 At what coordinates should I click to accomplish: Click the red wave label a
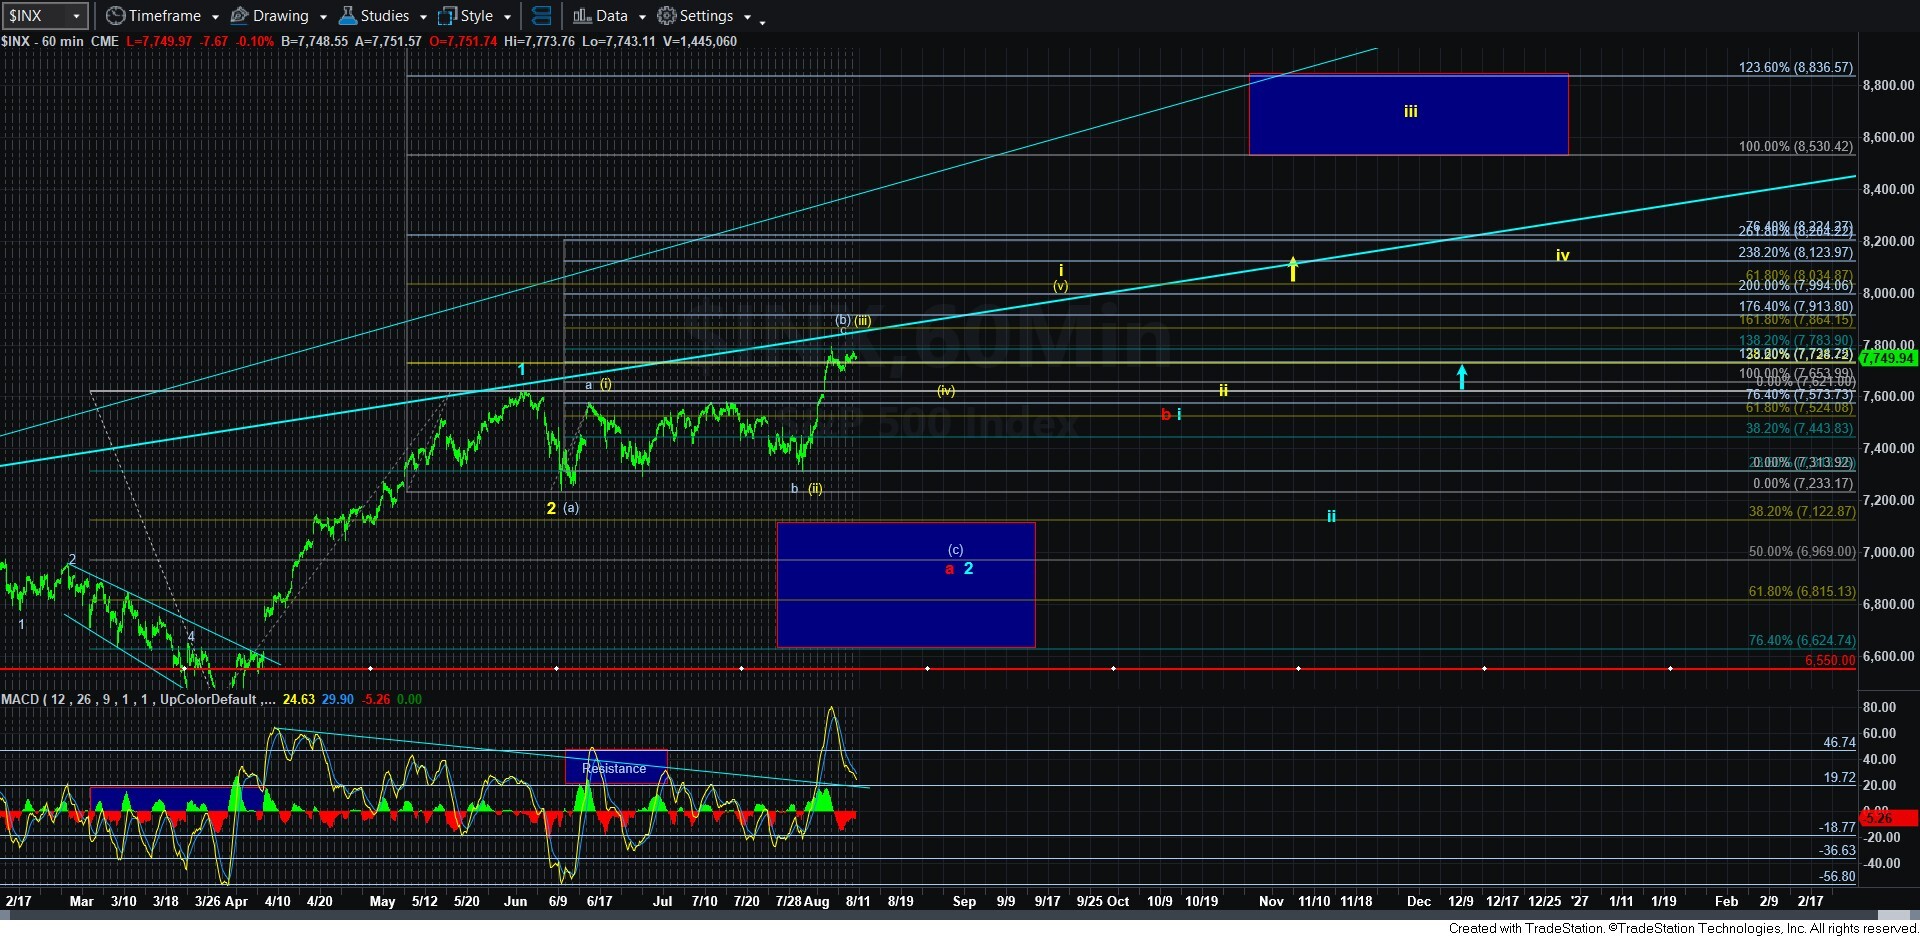949,569
